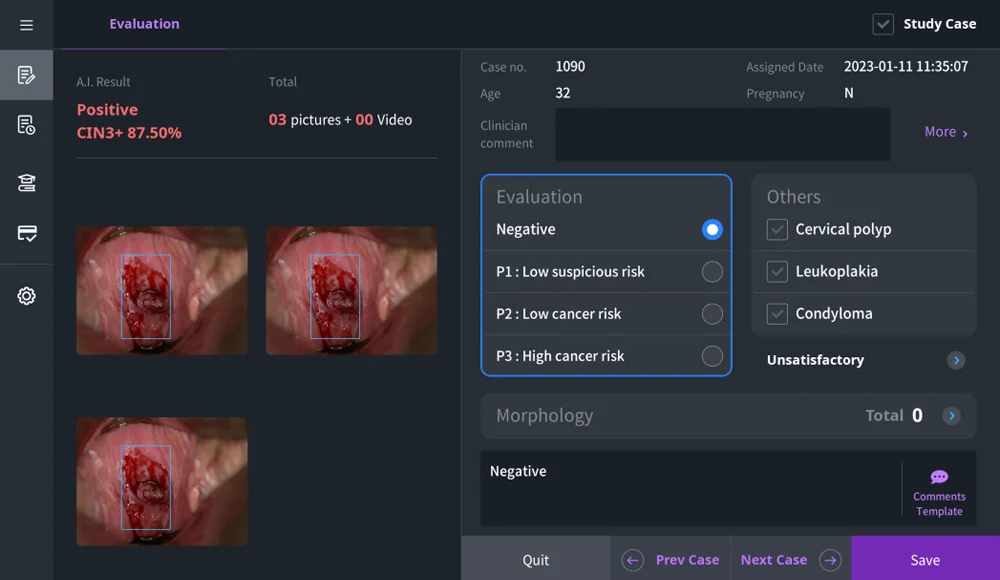Screen dimensions: 1000x580
Task: Expand the Unsatisfactory section arrow
Action: tap(956, 360)
